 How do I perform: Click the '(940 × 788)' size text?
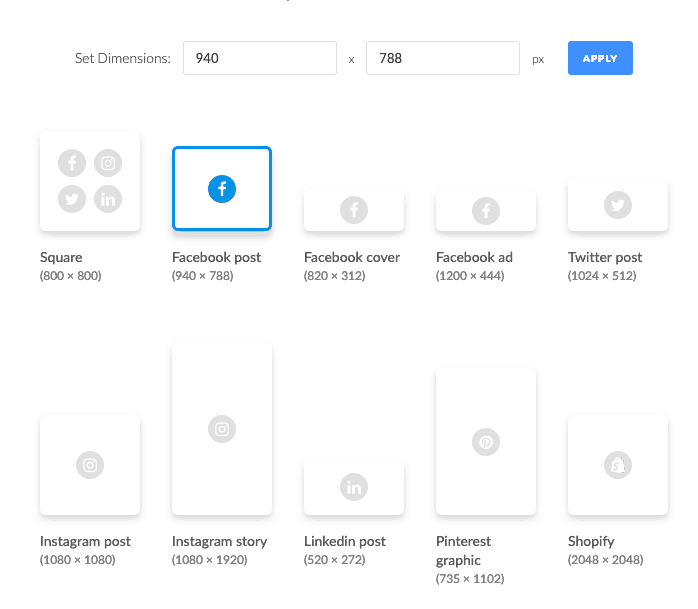click(203, 276)
